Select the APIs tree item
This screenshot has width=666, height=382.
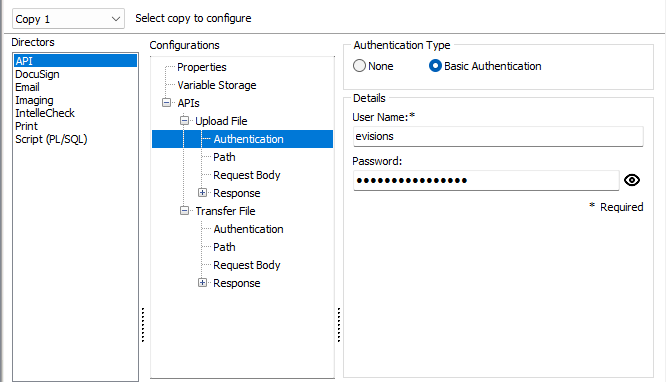pyautogui.click(x=189, y=103)
